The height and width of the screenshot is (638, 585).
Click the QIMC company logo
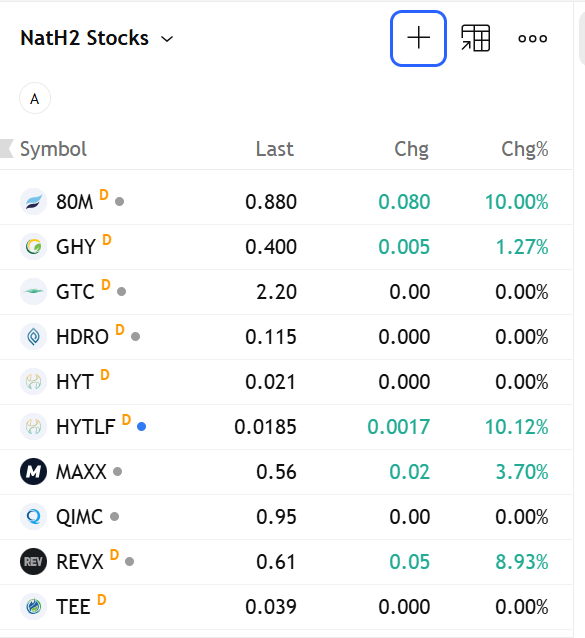pyautogui.click(x=33, y=516)
